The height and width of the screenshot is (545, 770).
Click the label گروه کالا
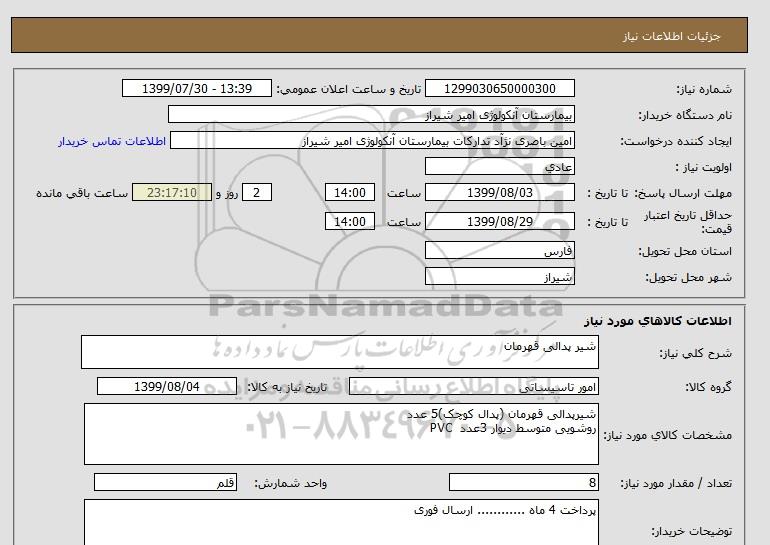point(709,387)
